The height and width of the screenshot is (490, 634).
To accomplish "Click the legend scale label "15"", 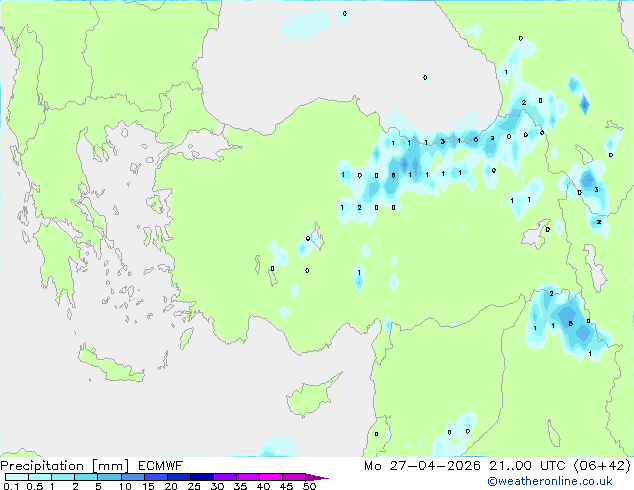I will 148,486.
